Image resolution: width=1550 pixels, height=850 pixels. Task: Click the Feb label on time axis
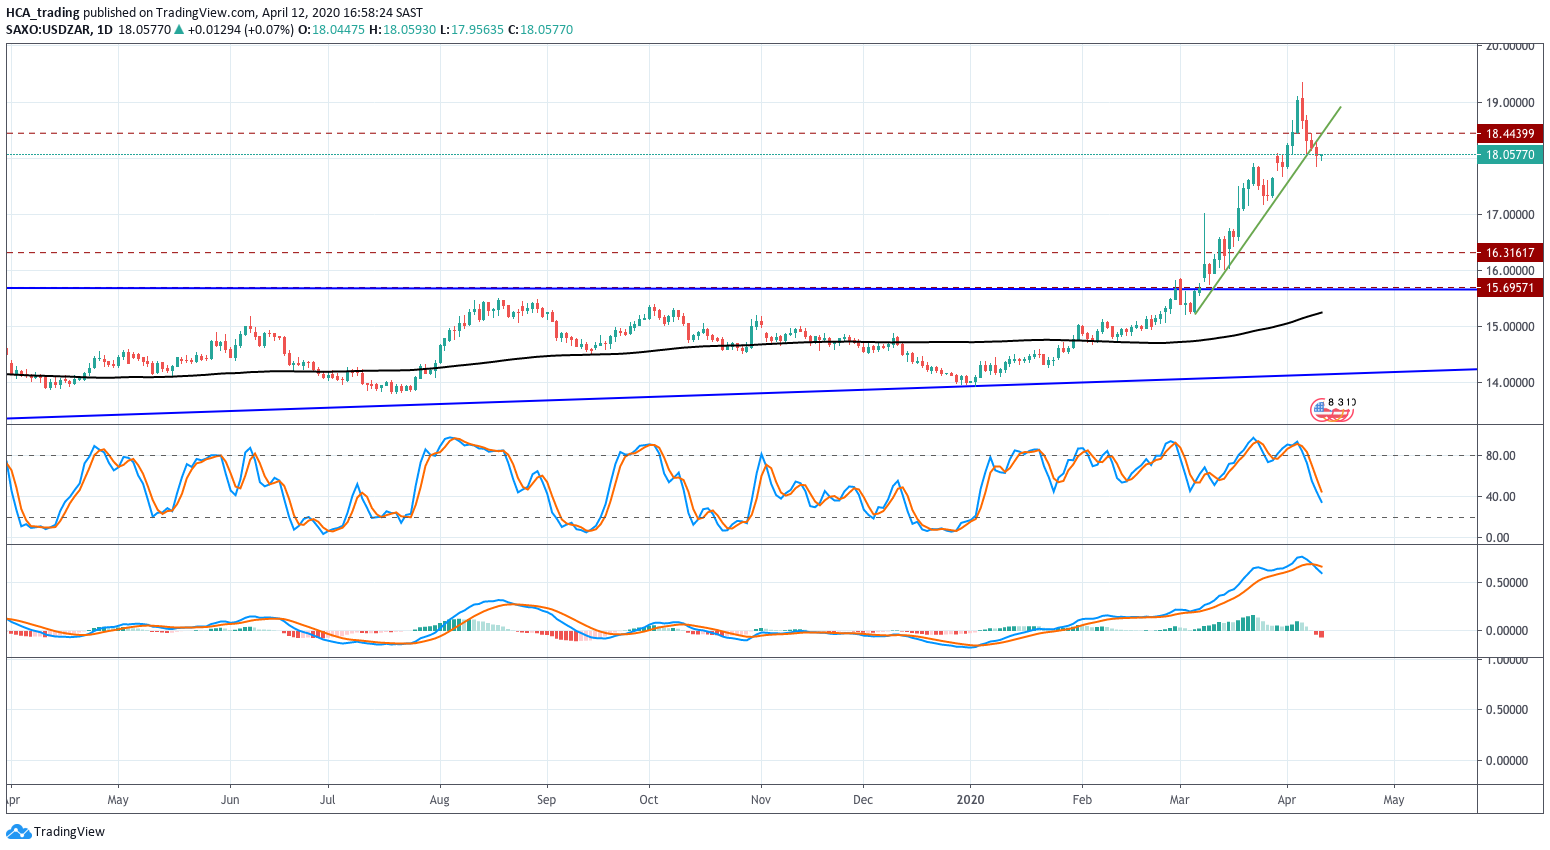[x=1081, y=800]
